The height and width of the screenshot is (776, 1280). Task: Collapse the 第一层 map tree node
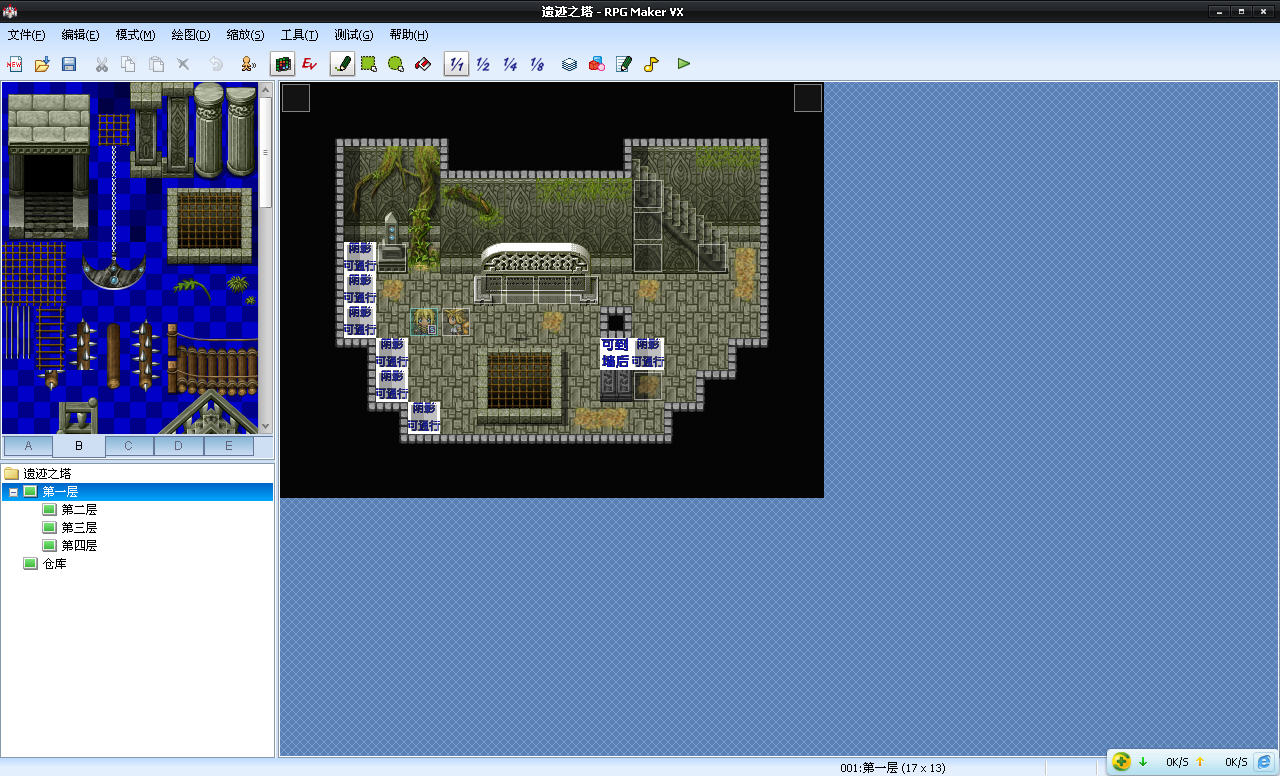coord(13,492)
